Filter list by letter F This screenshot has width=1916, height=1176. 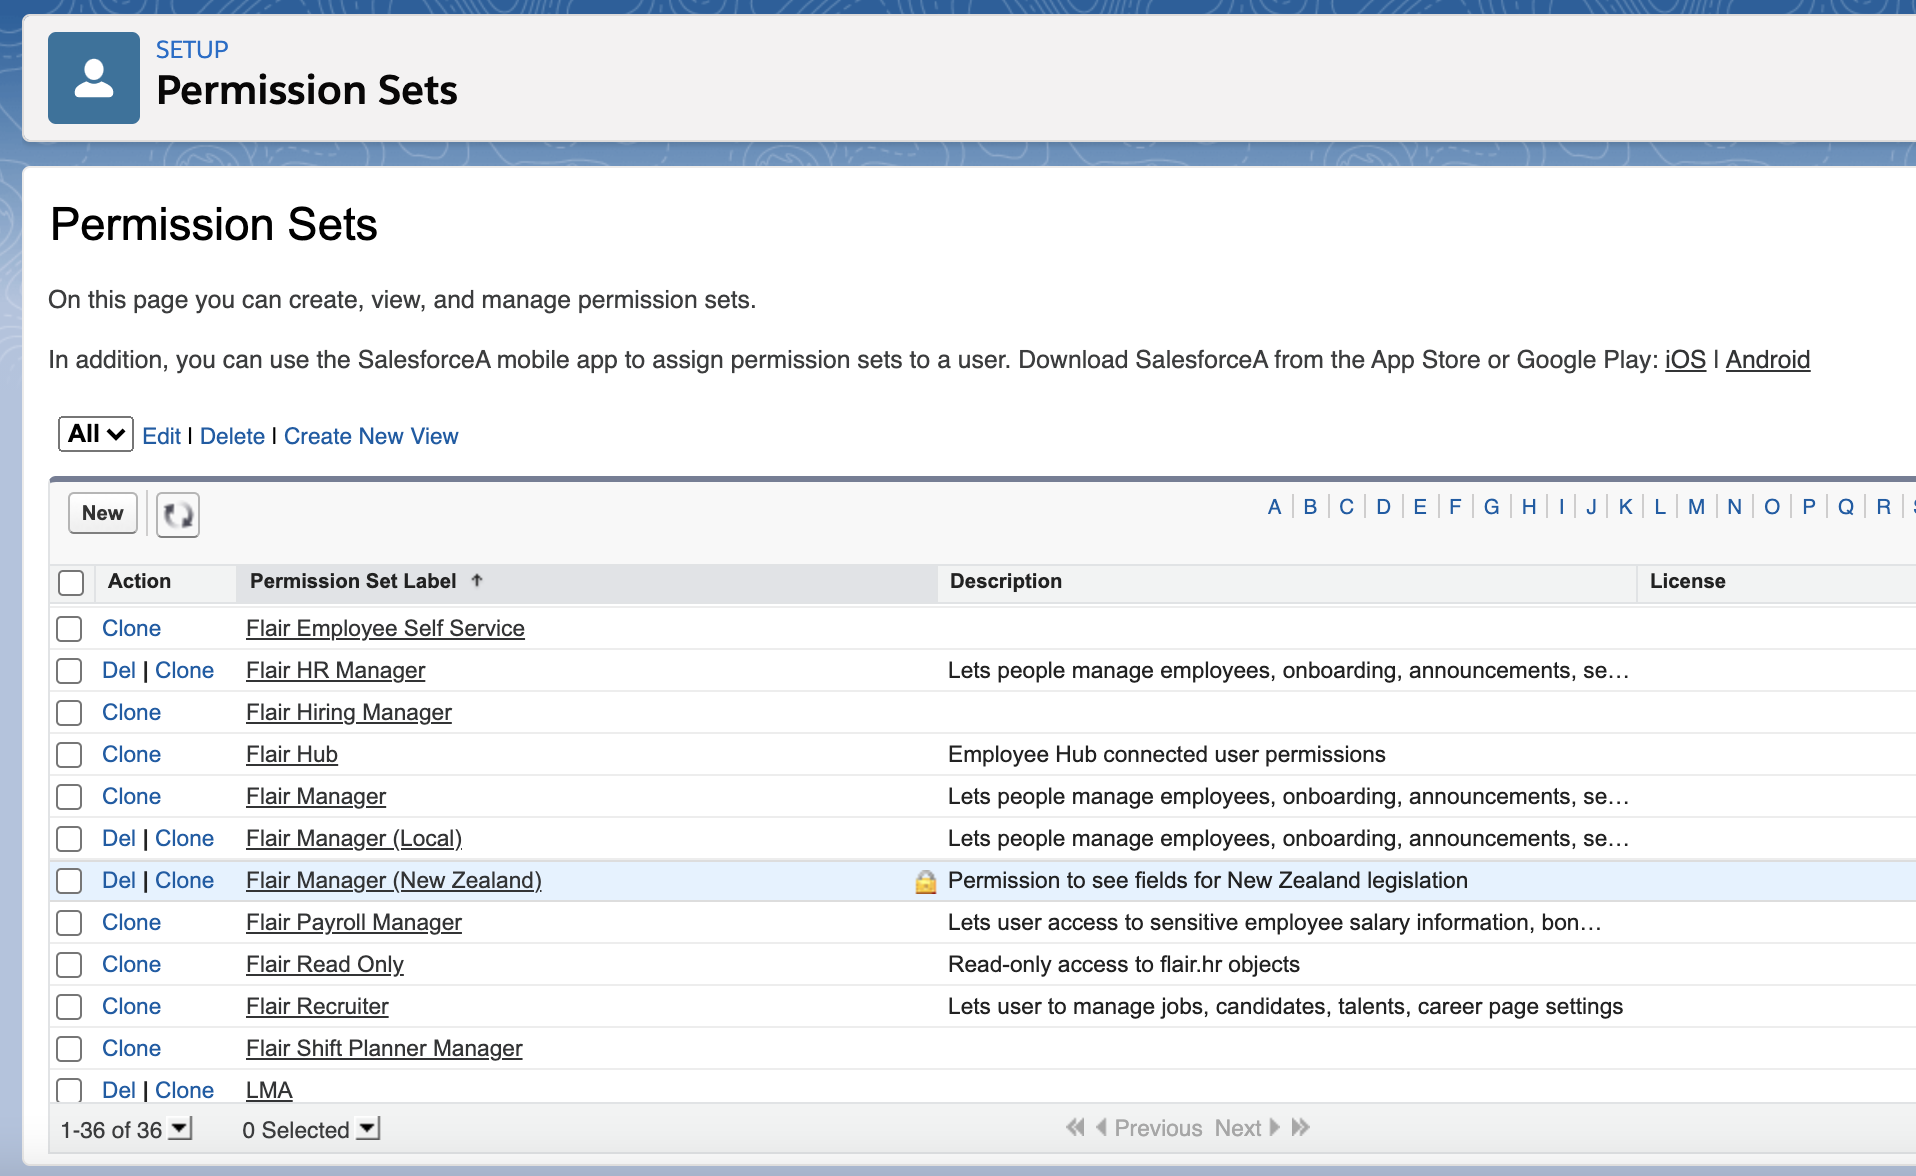(x=1455, y=507)
